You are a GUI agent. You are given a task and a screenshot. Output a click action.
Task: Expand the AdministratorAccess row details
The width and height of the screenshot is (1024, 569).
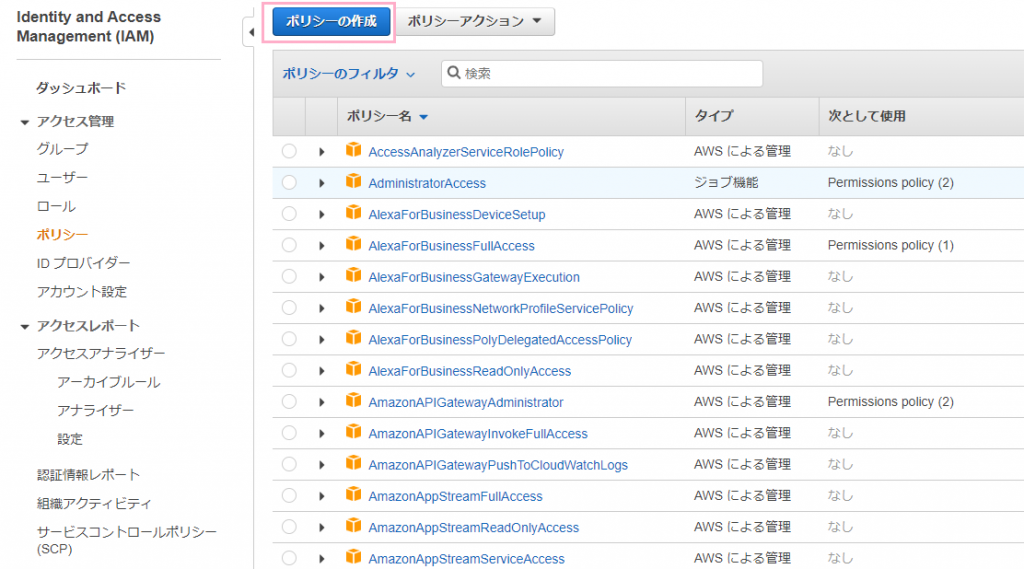coord(321,183)
